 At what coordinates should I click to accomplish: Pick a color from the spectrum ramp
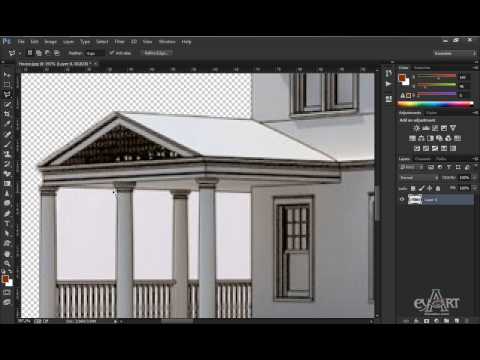coord(436,104)
